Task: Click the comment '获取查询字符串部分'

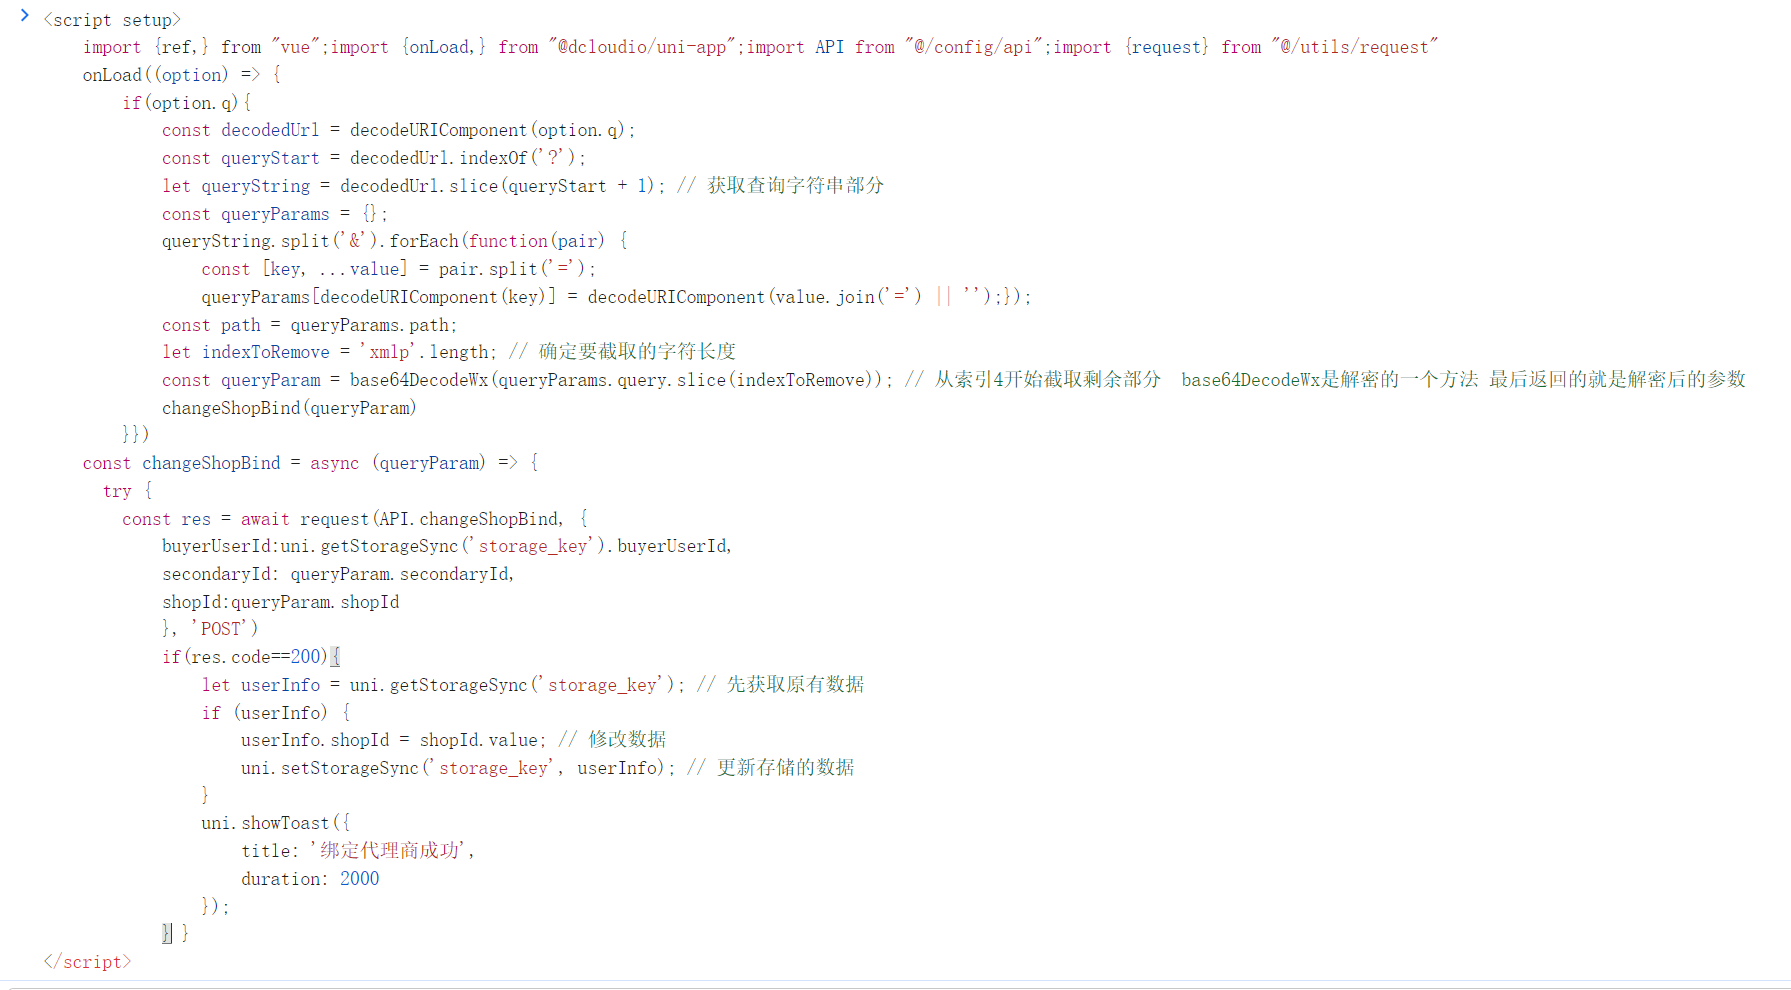Action: click(x=796, y=186)
